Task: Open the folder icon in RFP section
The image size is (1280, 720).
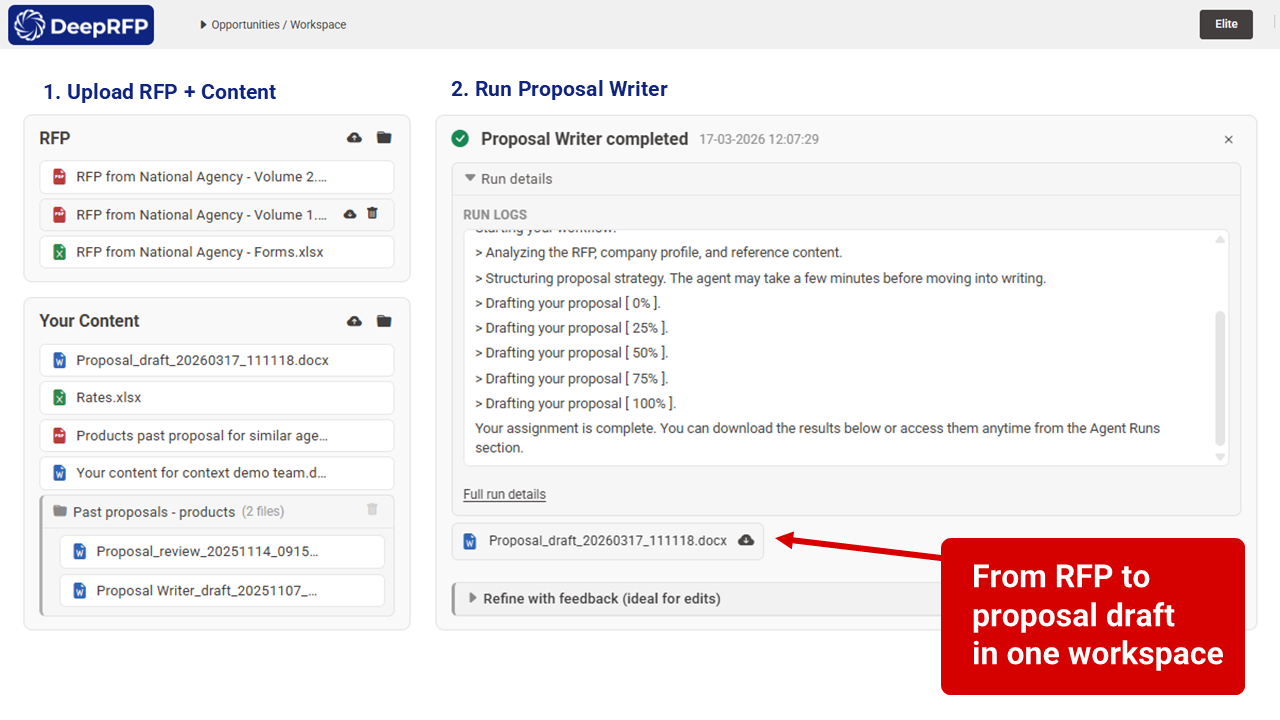Action: click(x=384, y=138)
